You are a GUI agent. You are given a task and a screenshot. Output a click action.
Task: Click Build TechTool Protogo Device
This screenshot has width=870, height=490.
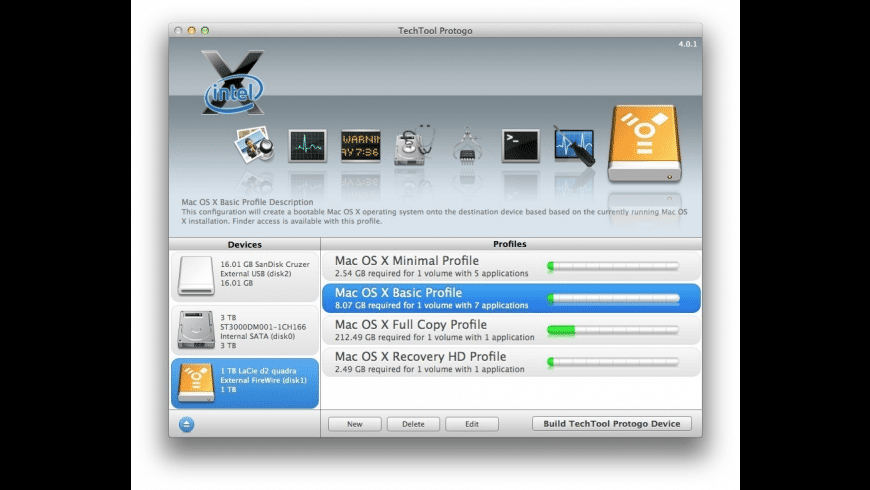611,423
